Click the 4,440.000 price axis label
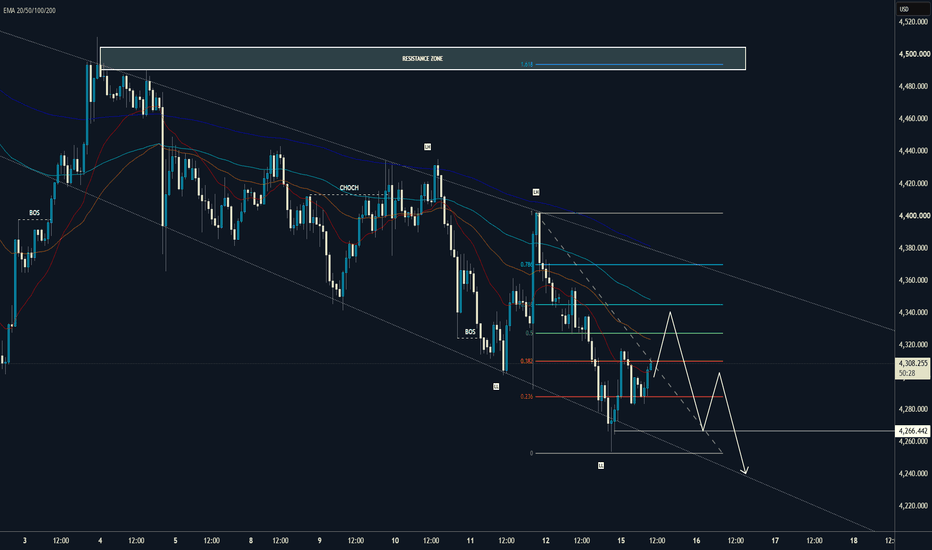Viewport: 932px width, 550px height. click(x=914, y=151)
